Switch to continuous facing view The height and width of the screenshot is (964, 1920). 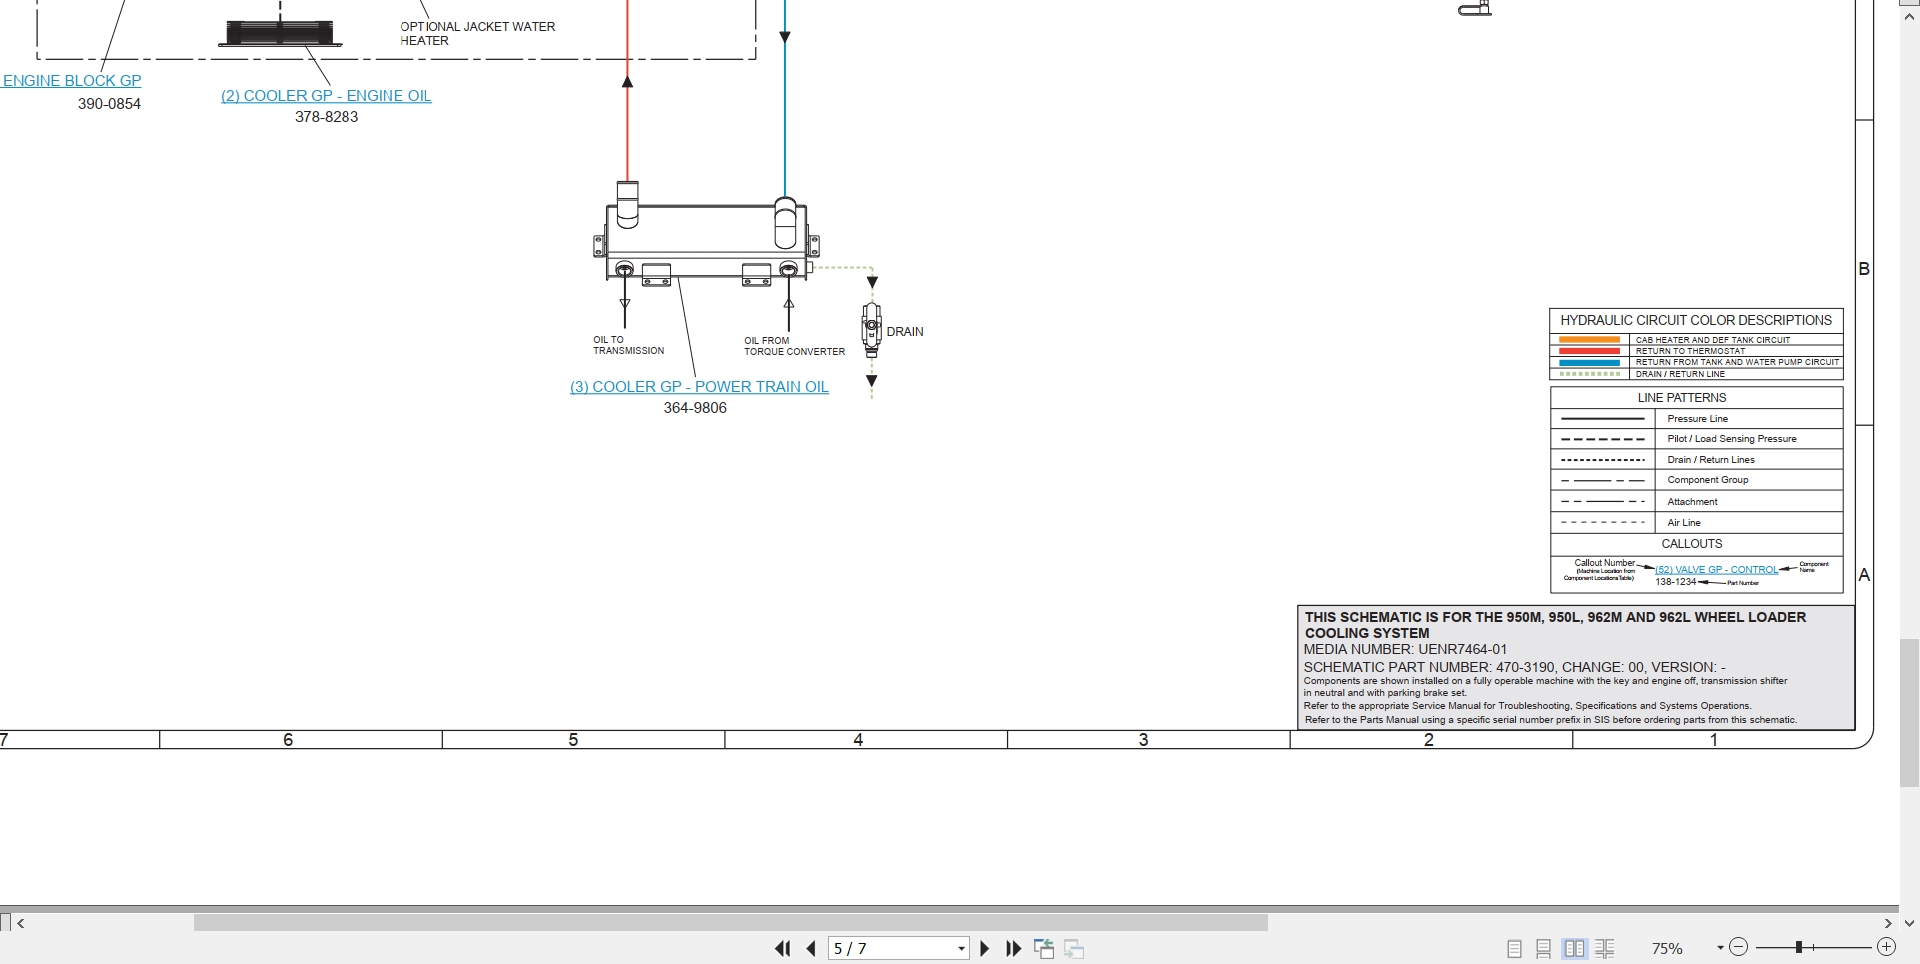click(x=1605, y=948)
